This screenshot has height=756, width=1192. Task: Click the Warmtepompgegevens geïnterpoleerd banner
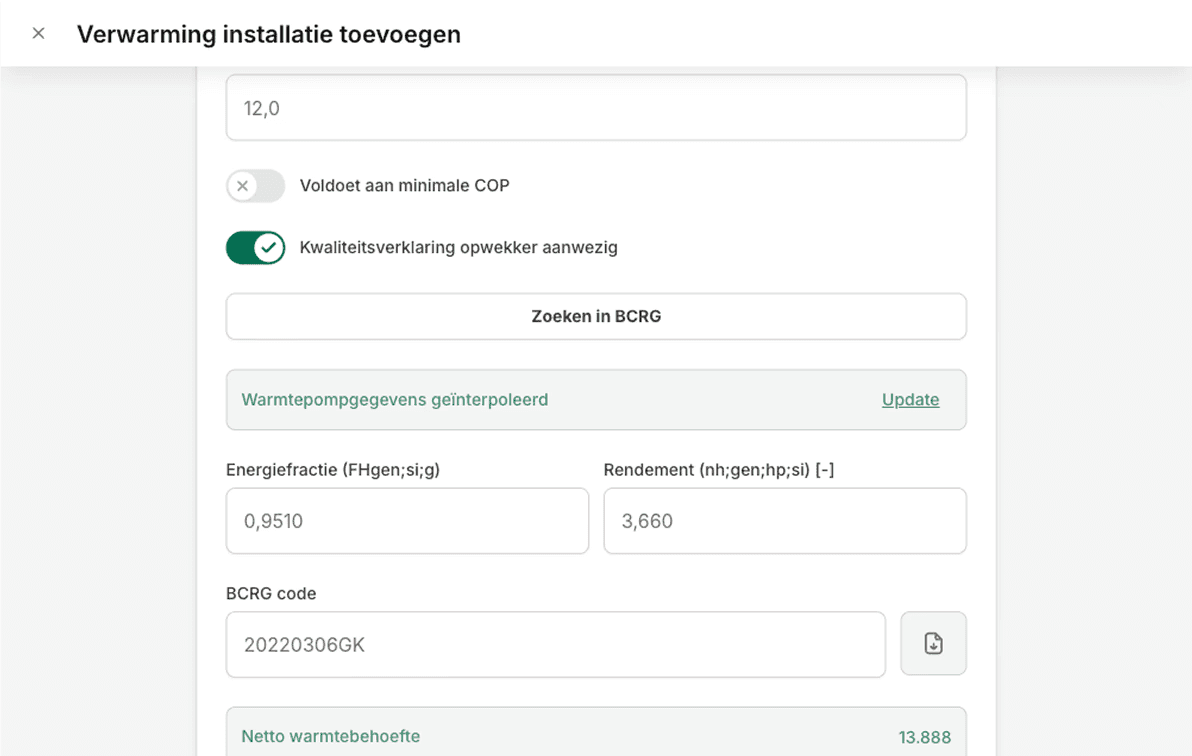click(x=595, y=399)
